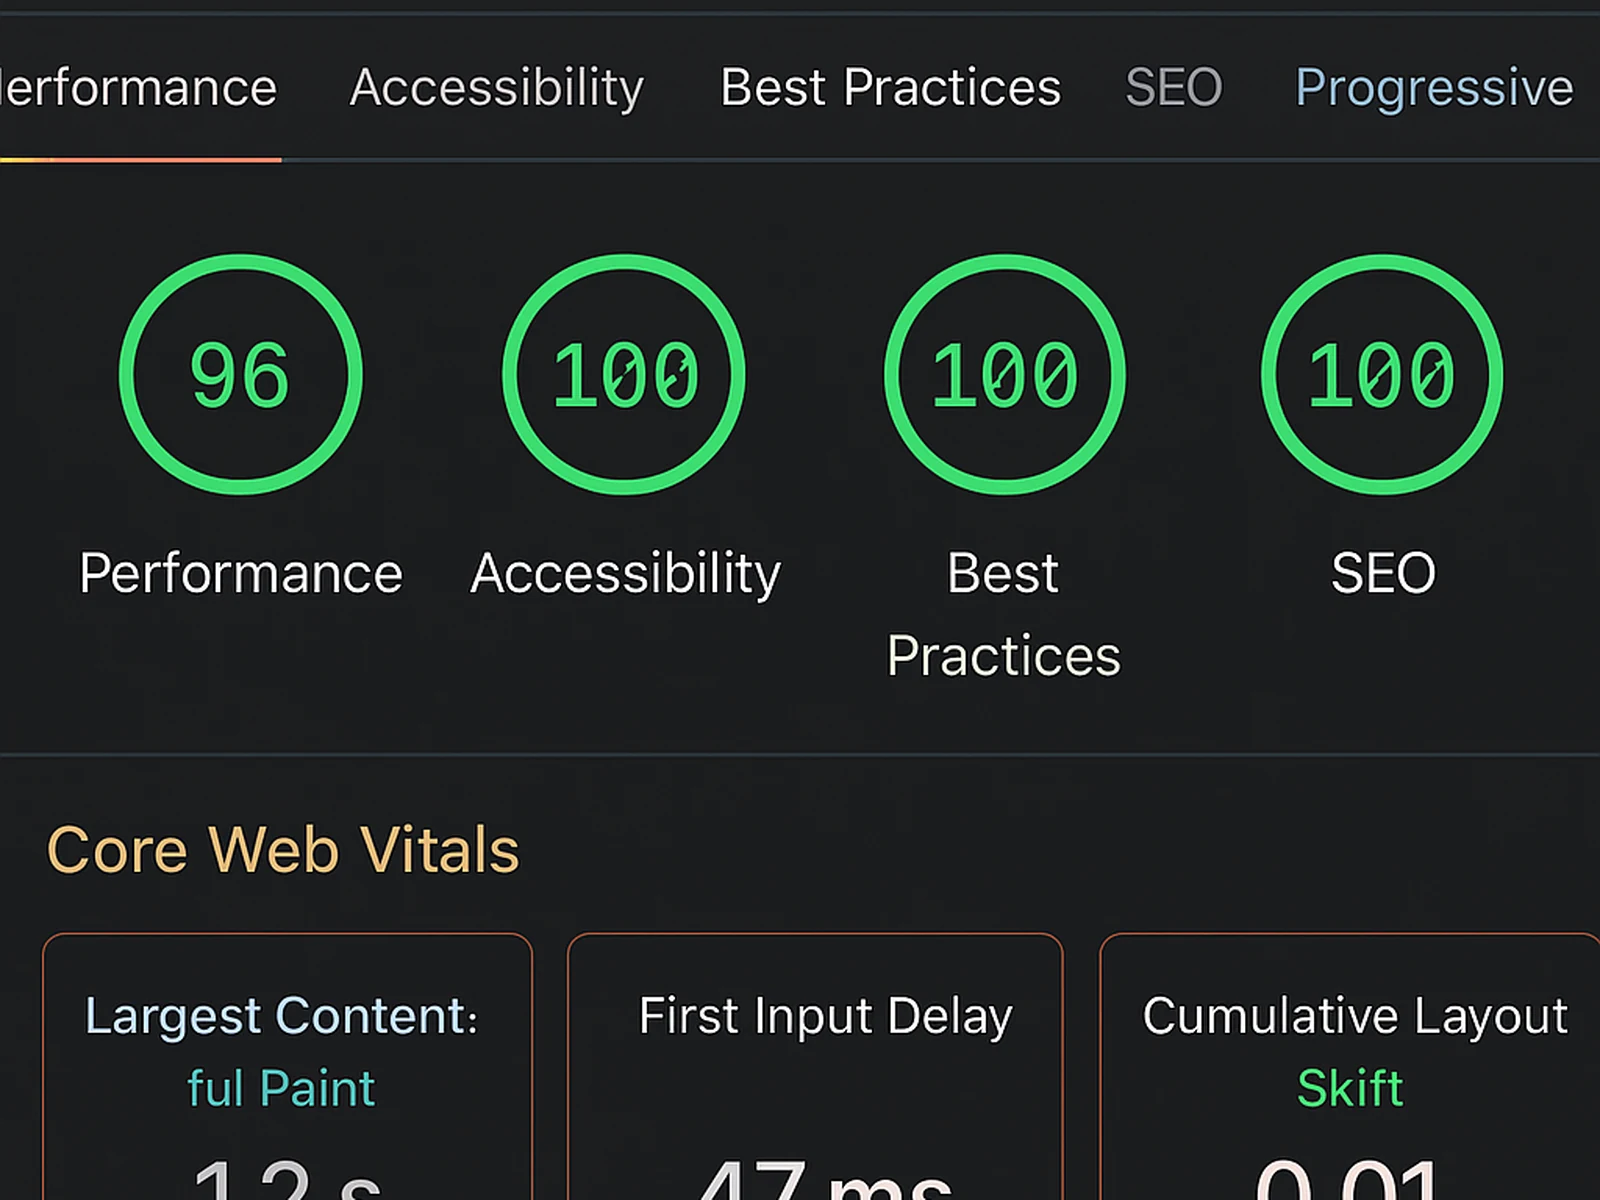Open the Accessibility tab

497,88
